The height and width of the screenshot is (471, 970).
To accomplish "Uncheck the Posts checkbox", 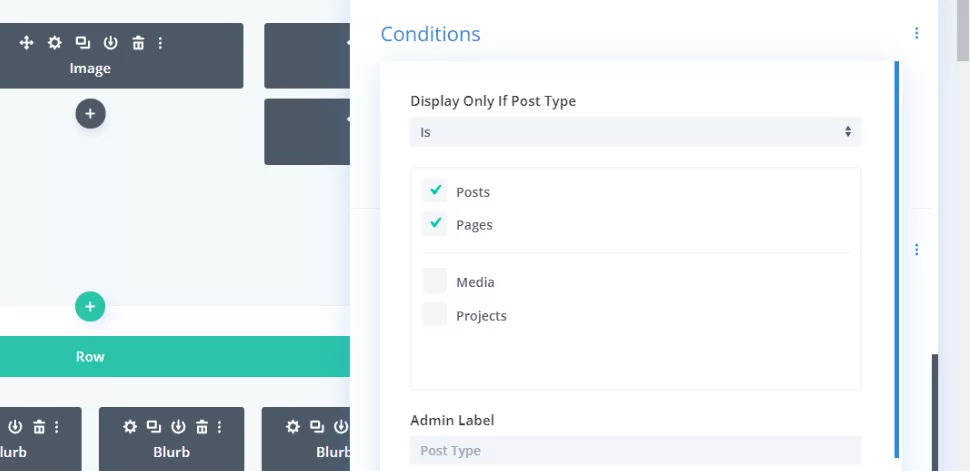I will tap(435, 191).
